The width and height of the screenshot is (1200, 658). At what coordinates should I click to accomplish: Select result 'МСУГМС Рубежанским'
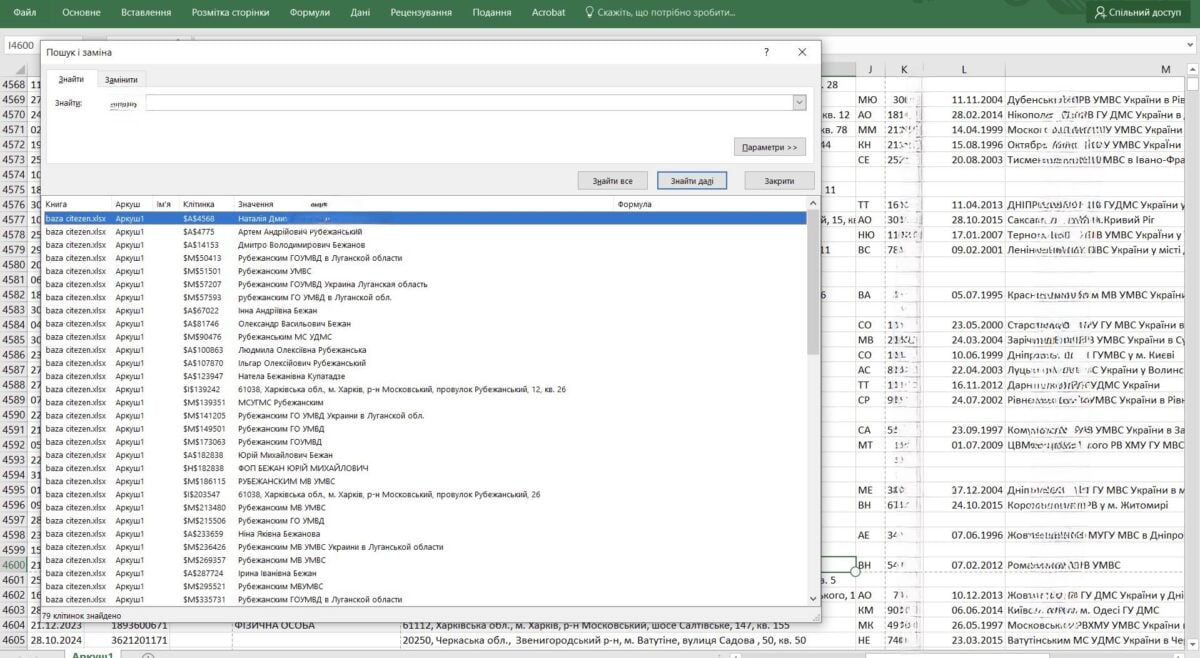425,402
